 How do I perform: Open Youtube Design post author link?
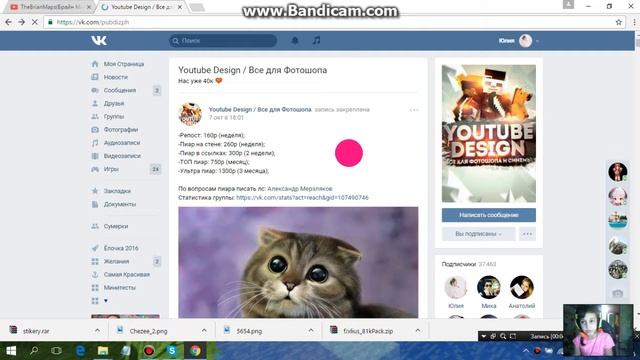click(x=260, y=109)
